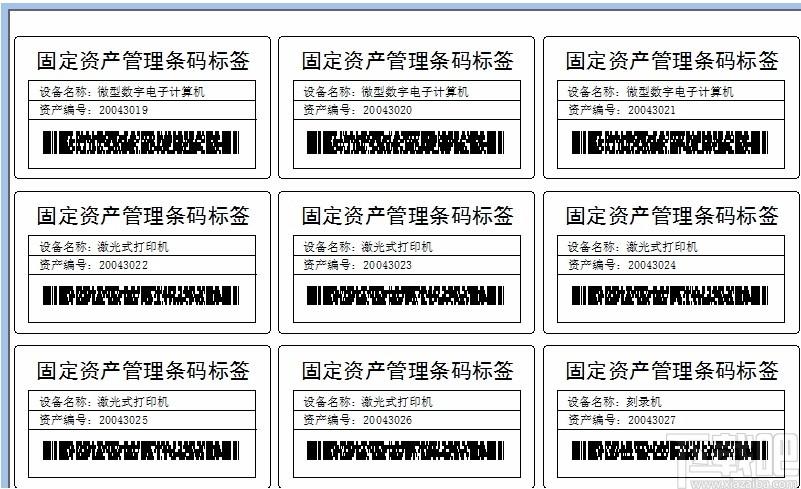Select the barcode of label 20043024

pyautogui.click(x=669, y=296)
